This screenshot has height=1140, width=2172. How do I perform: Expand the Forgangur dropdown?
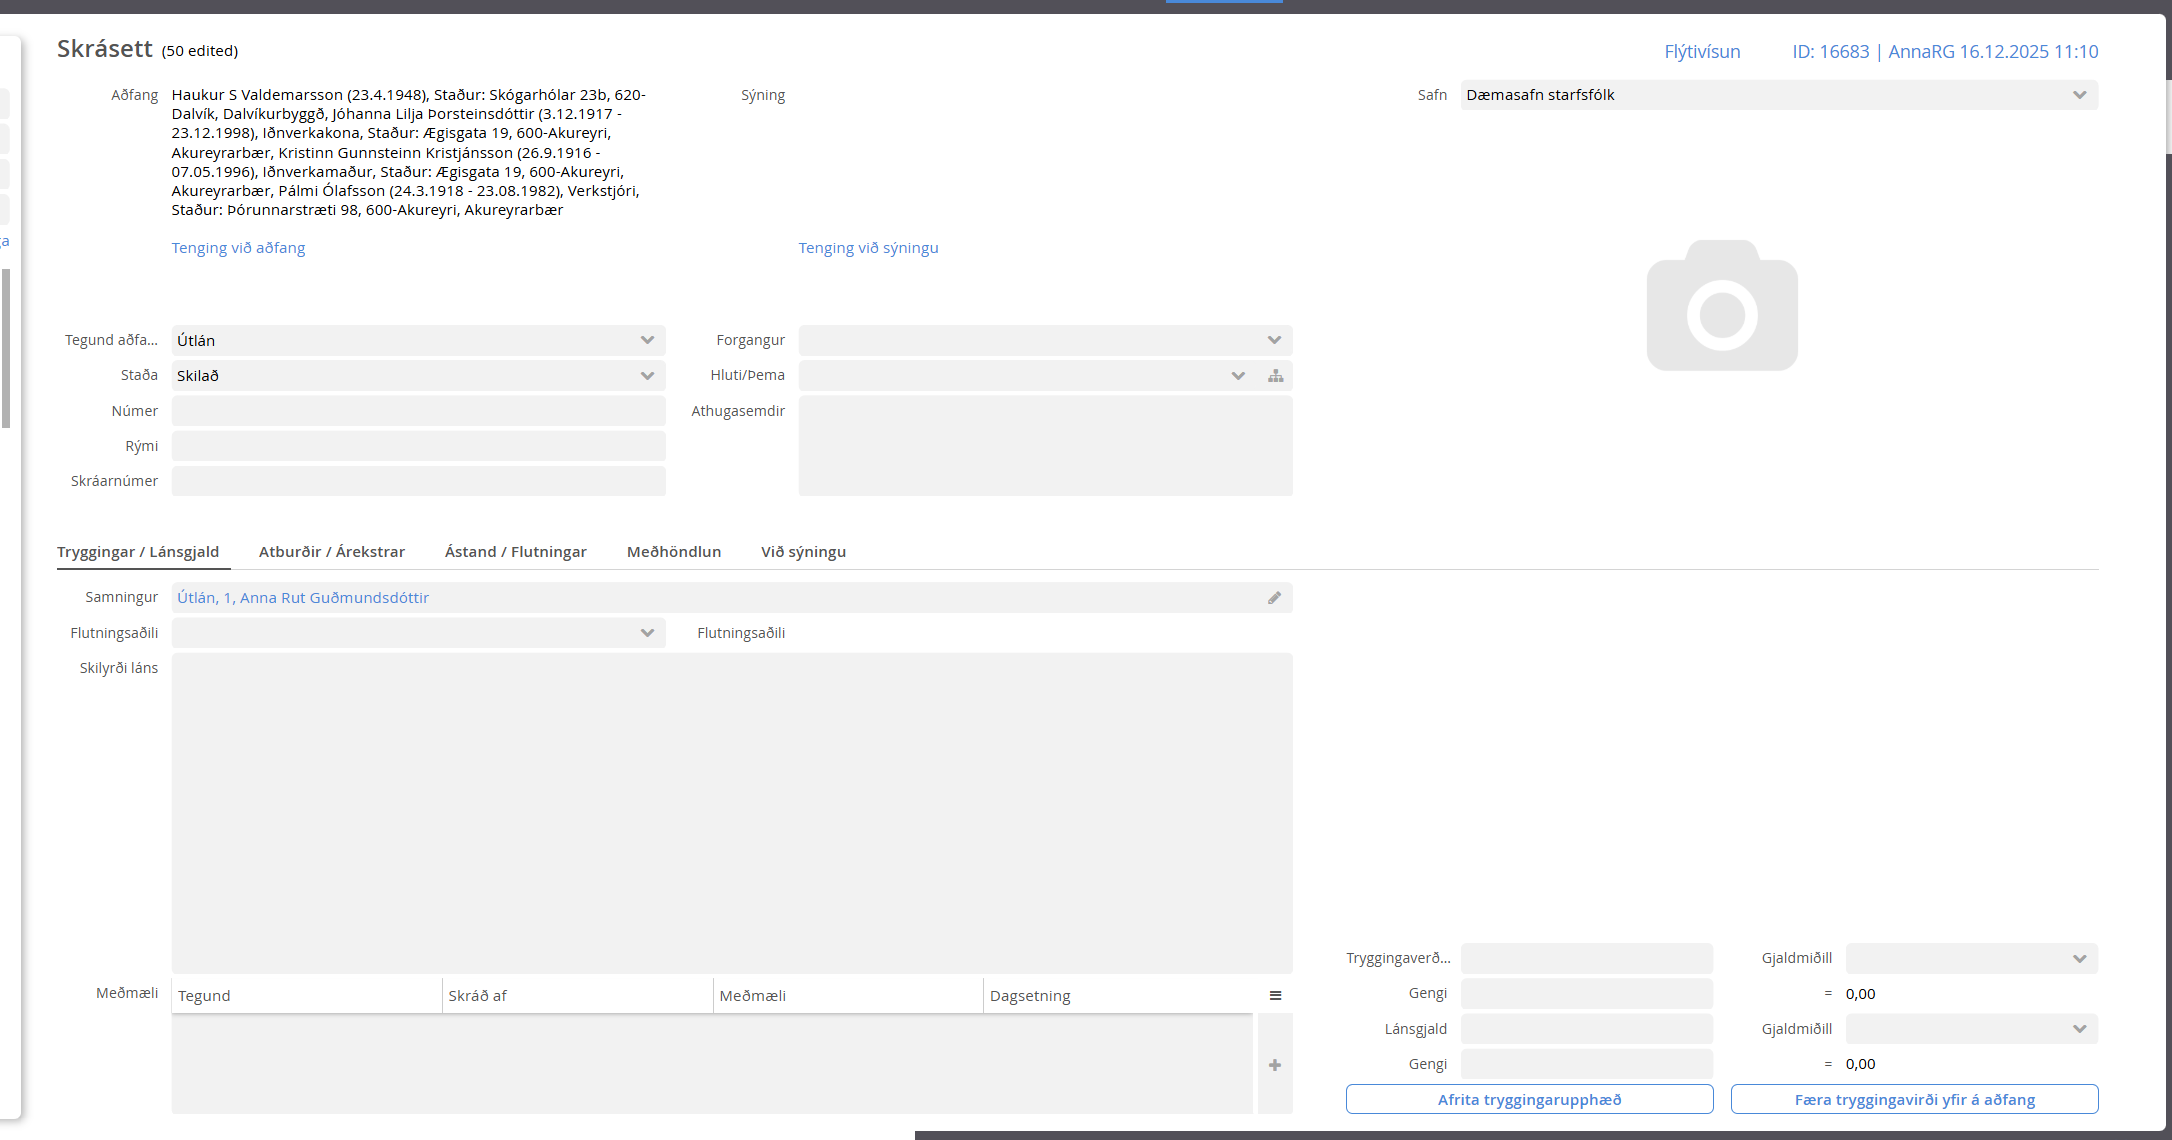[1274, 341]
